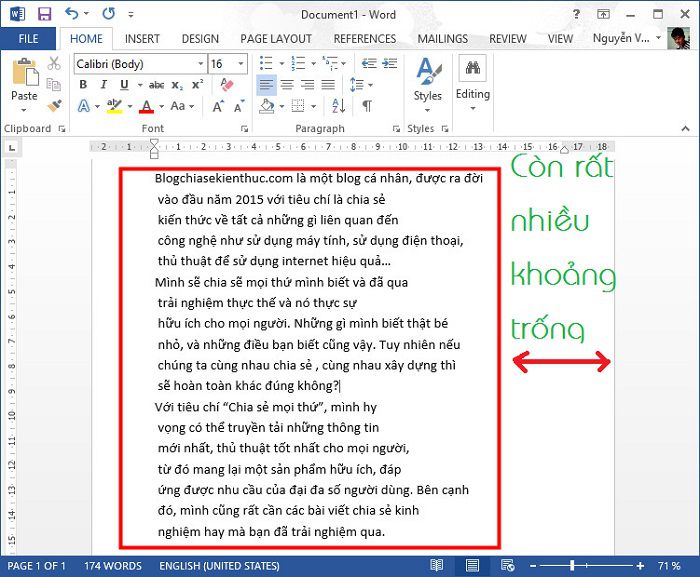Shrink font size button
Viewport: 700px width, 577px height.
click(x=239, y=106)
